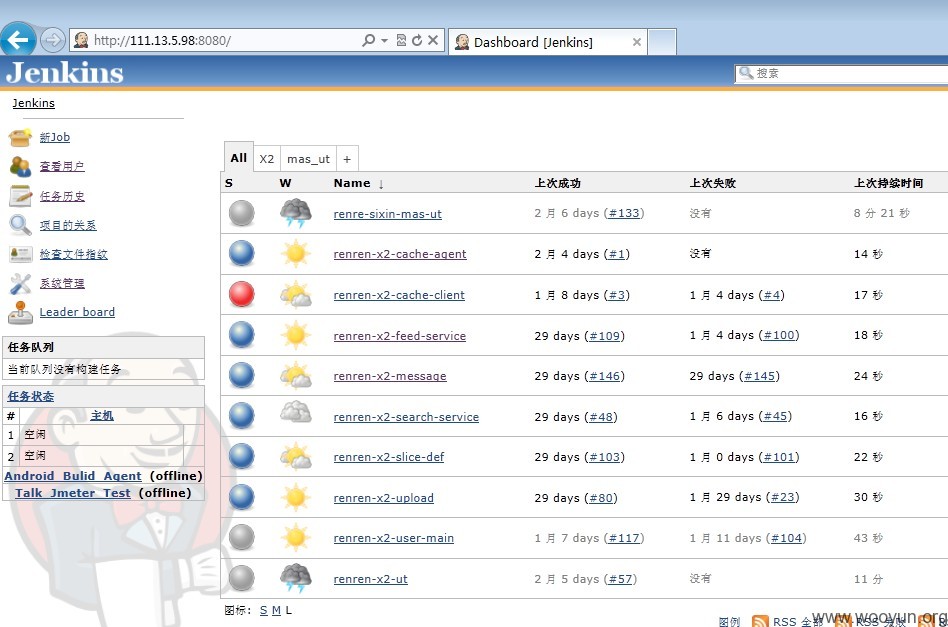Click storm weather icon for renren-x2-ut

coord(296,578)
